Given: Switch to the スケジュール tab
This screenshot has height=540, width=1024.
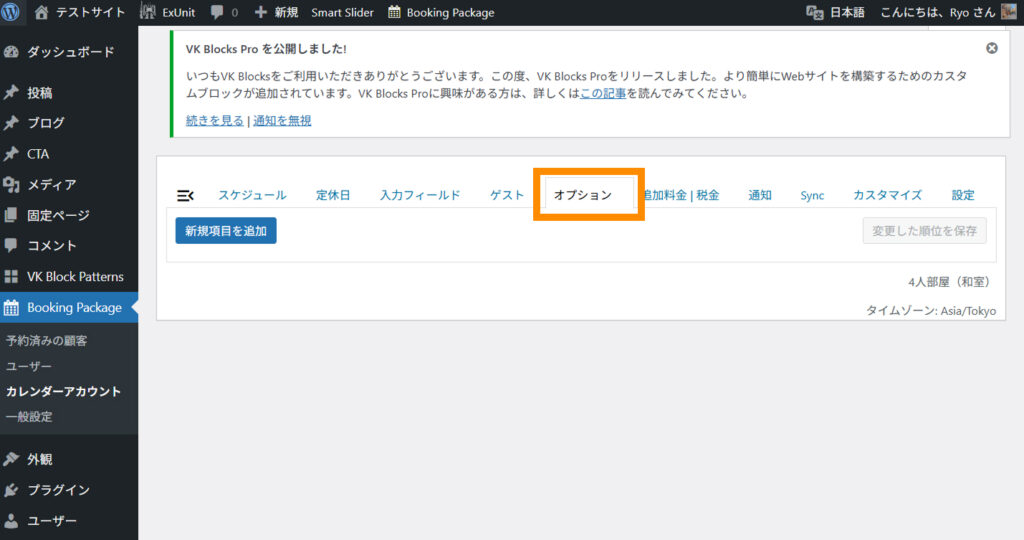Looking at the screenshot, I should (252, 195).
